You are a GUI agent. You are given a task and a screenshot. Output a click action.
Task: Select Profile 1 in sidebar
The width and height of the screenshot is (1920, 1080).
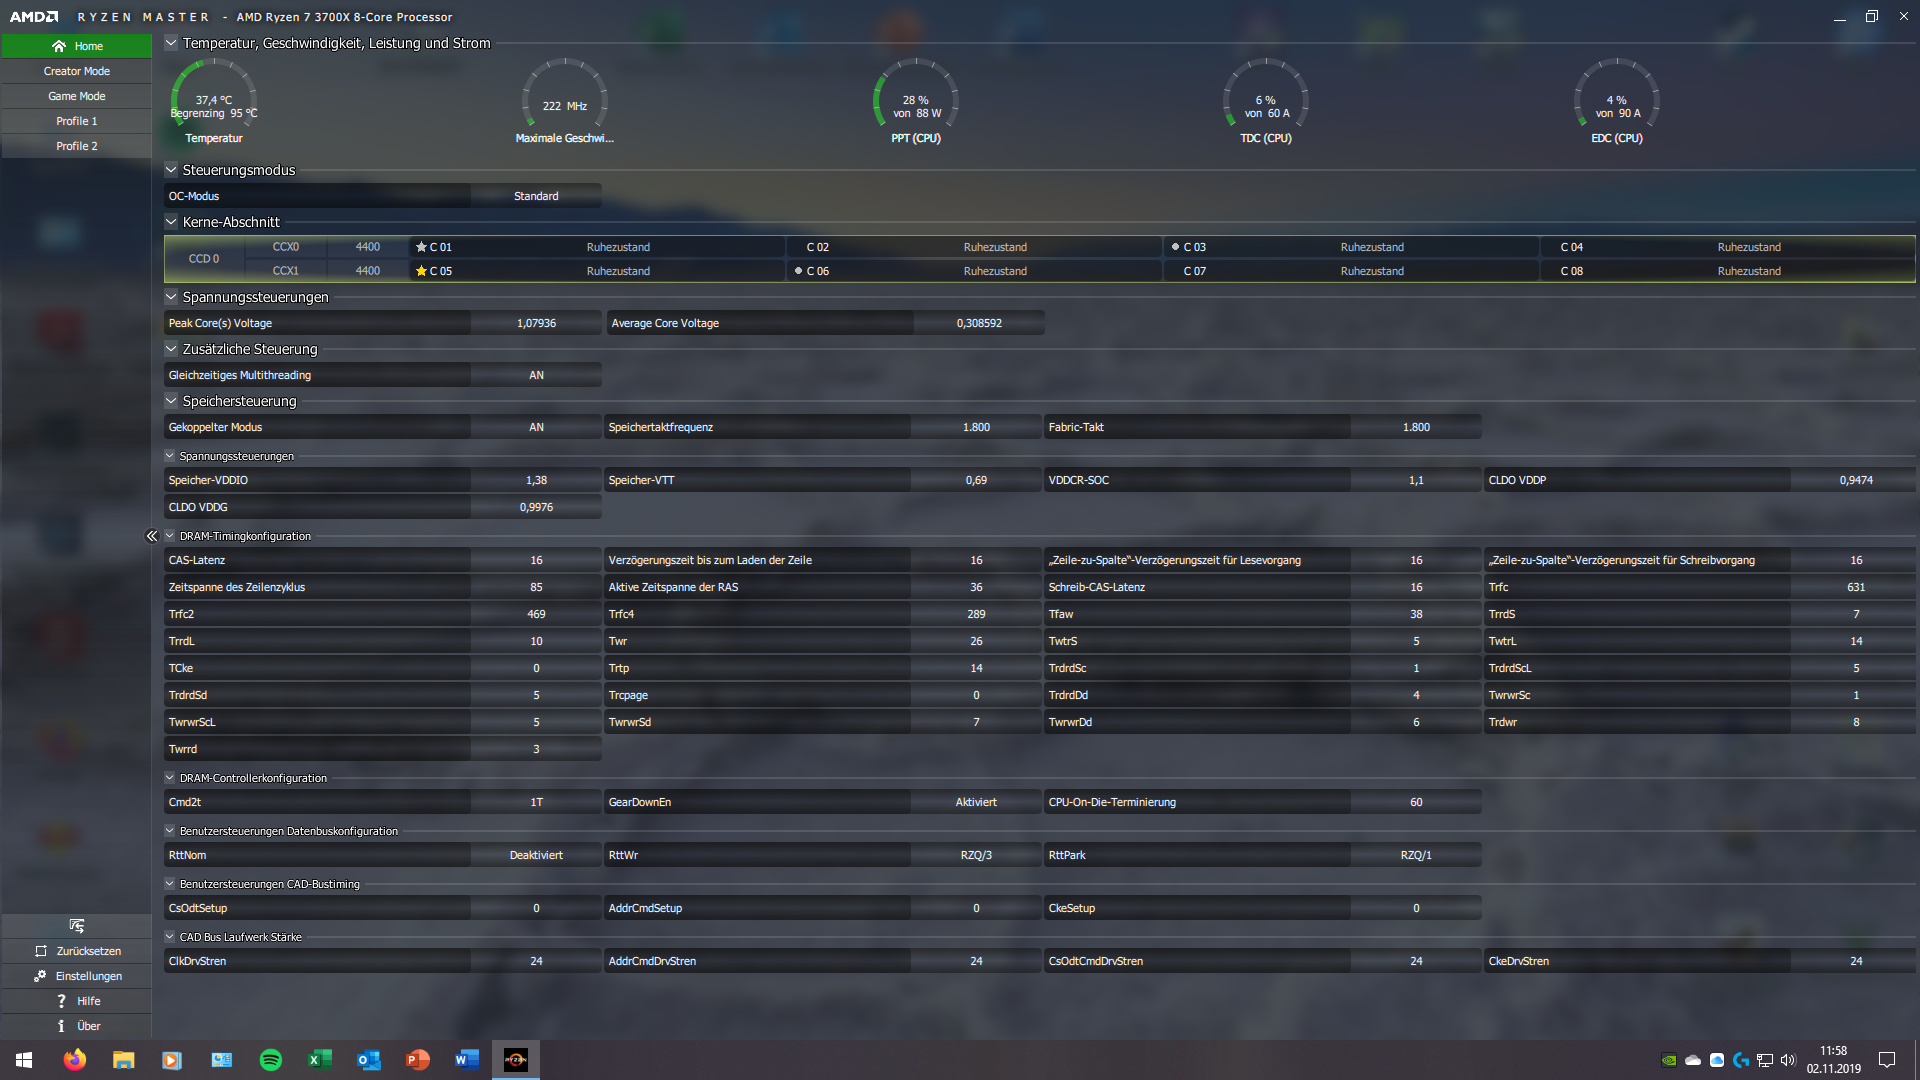tap(77, 121)
